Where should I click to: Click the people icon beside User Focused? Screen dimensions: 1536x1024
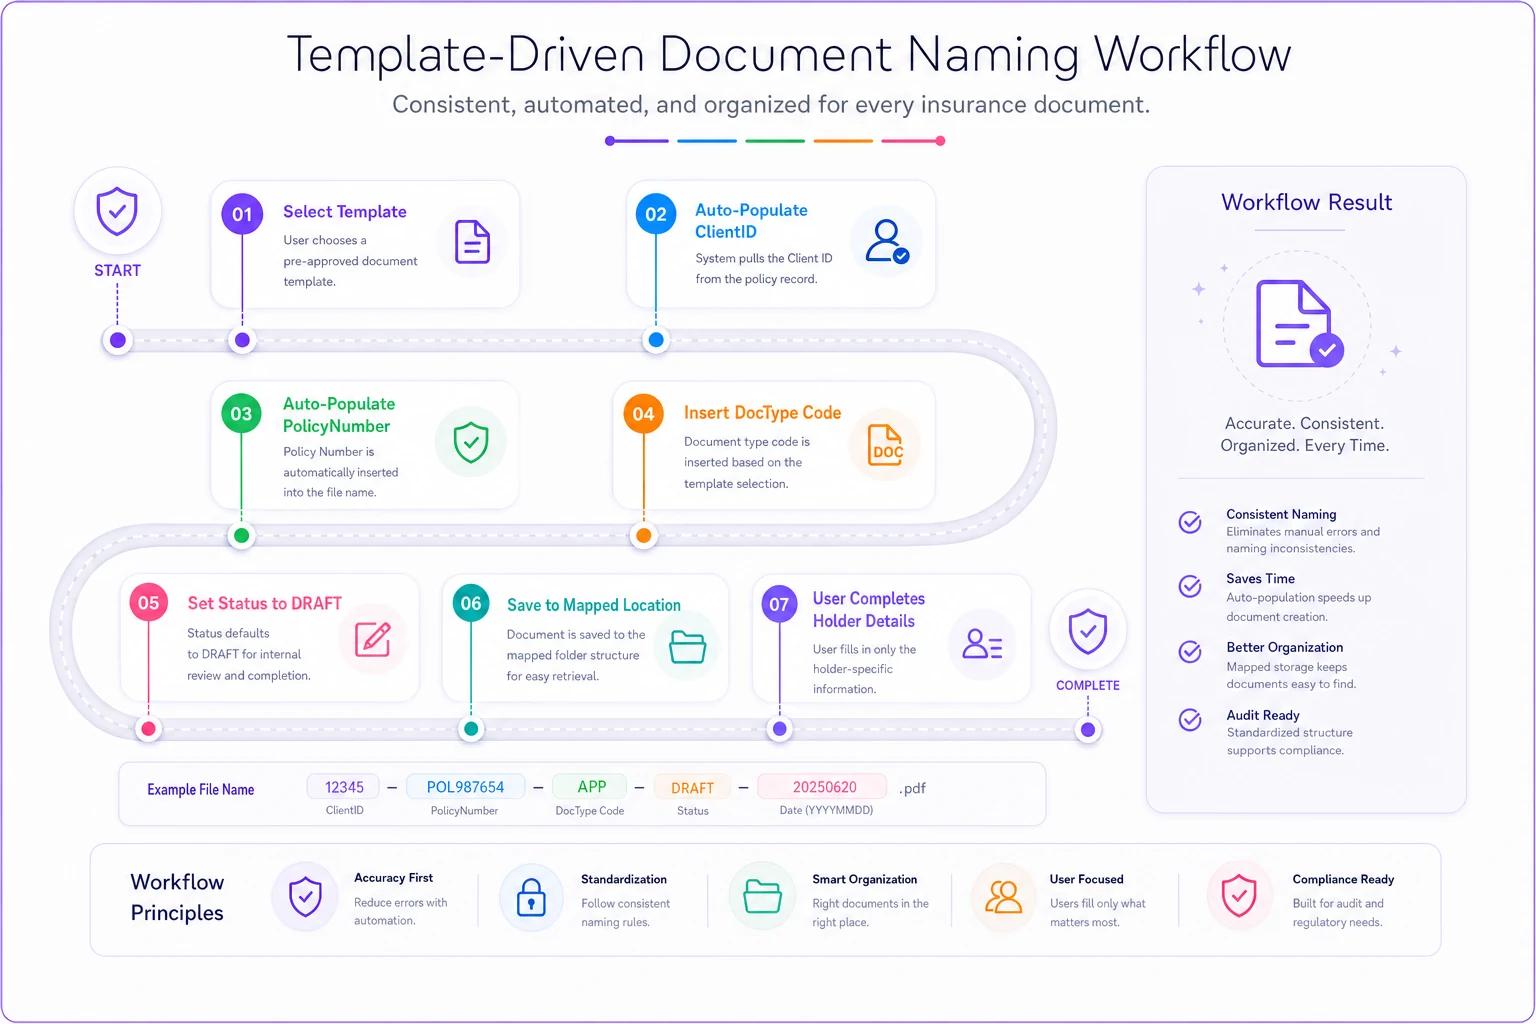click(x=1003, y=897)
